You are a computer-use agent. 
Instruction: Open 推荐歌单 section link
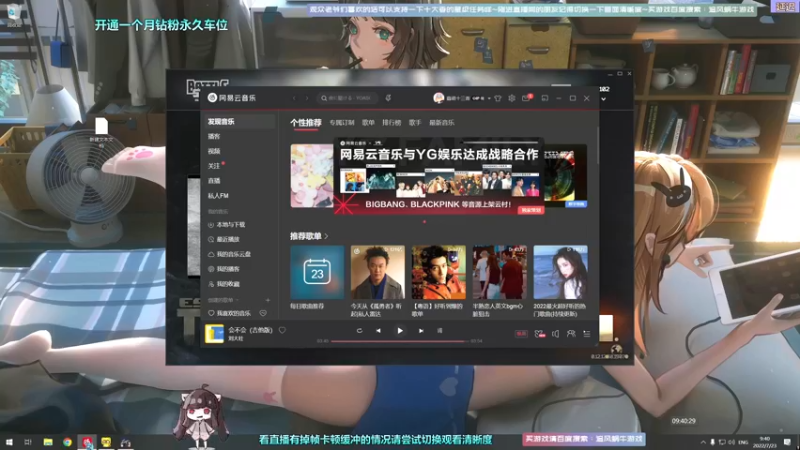309,236
